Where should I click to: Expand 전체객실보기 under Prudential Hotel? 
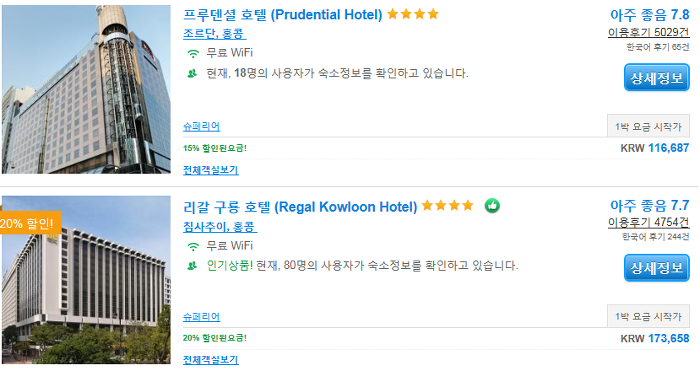(x=211, y=170)
